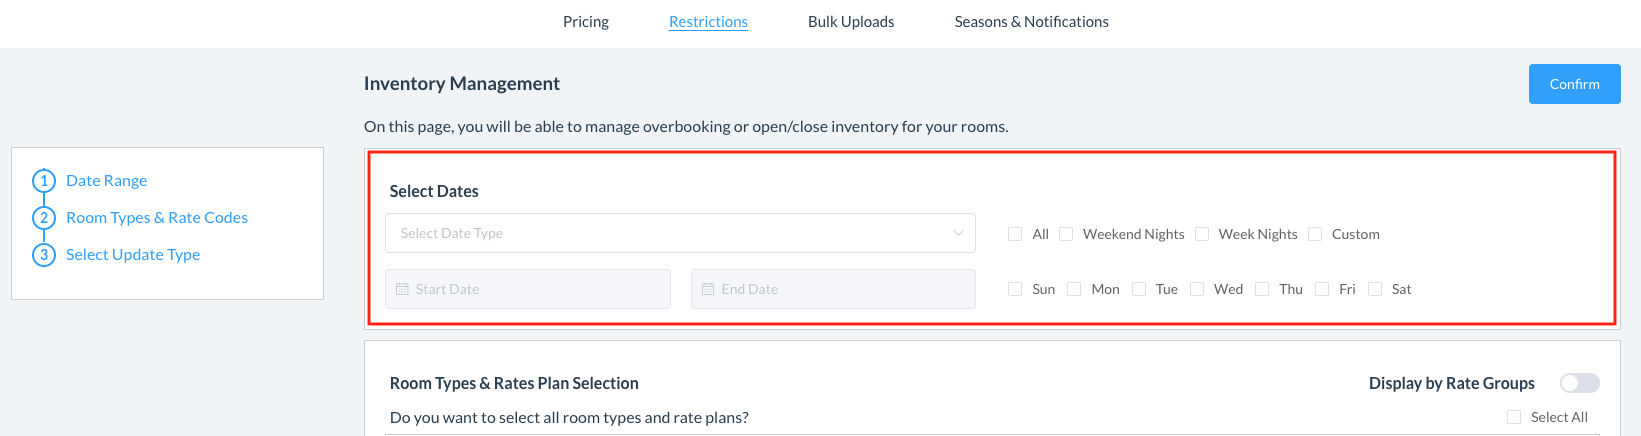The height and width of the screenshot is (436, 1641).
Task: Click step 3 circle icon in sidebar
Action: click(44, 255)
